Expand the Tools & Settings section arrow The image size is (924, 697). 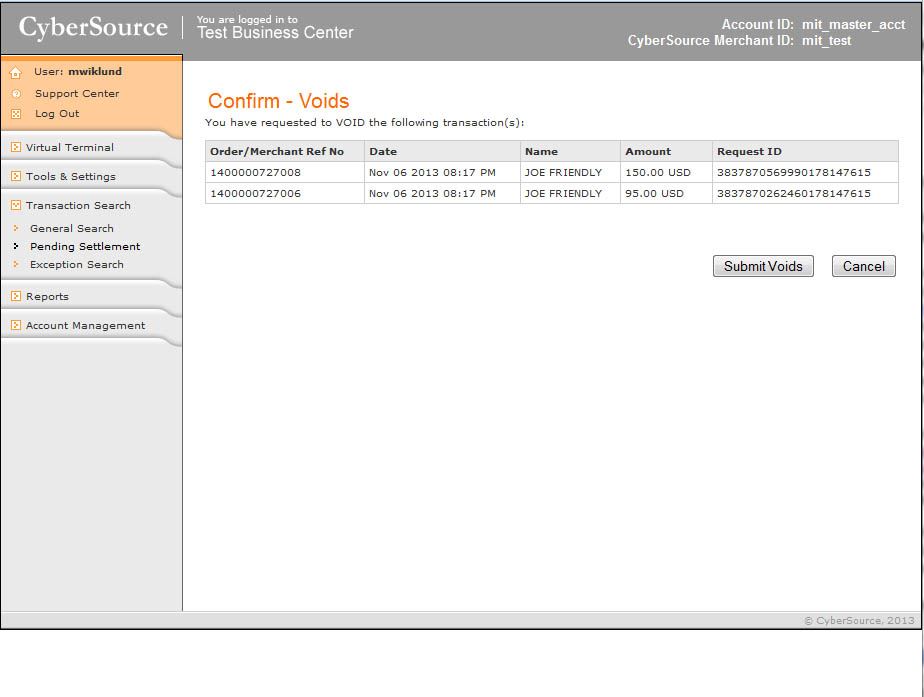16,177
